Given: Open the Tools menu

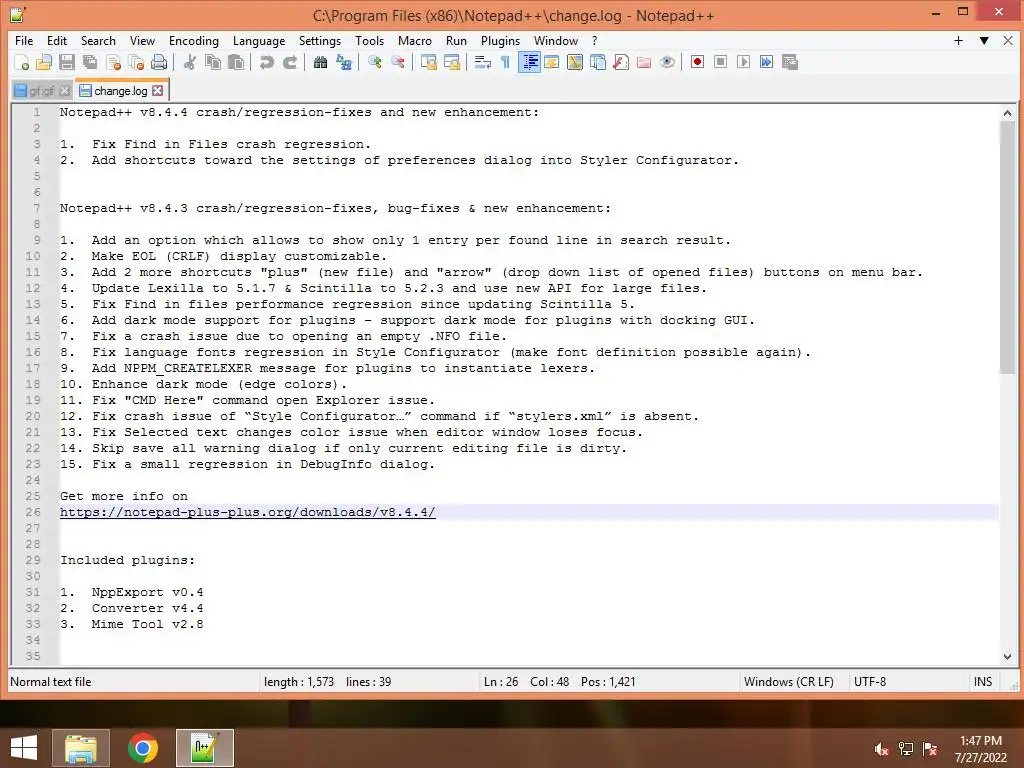Looking at the screenshot, I should [x=370, y=40].
